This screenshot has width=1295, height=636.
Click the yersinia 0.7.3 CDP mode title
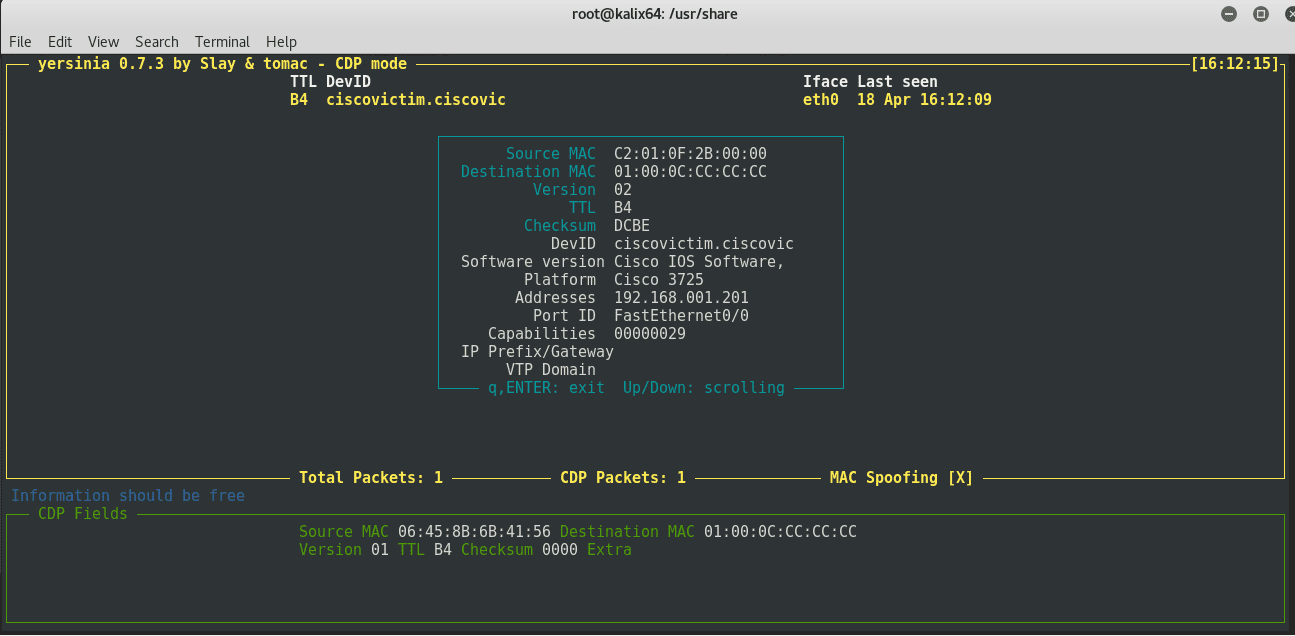pos(222,64)
